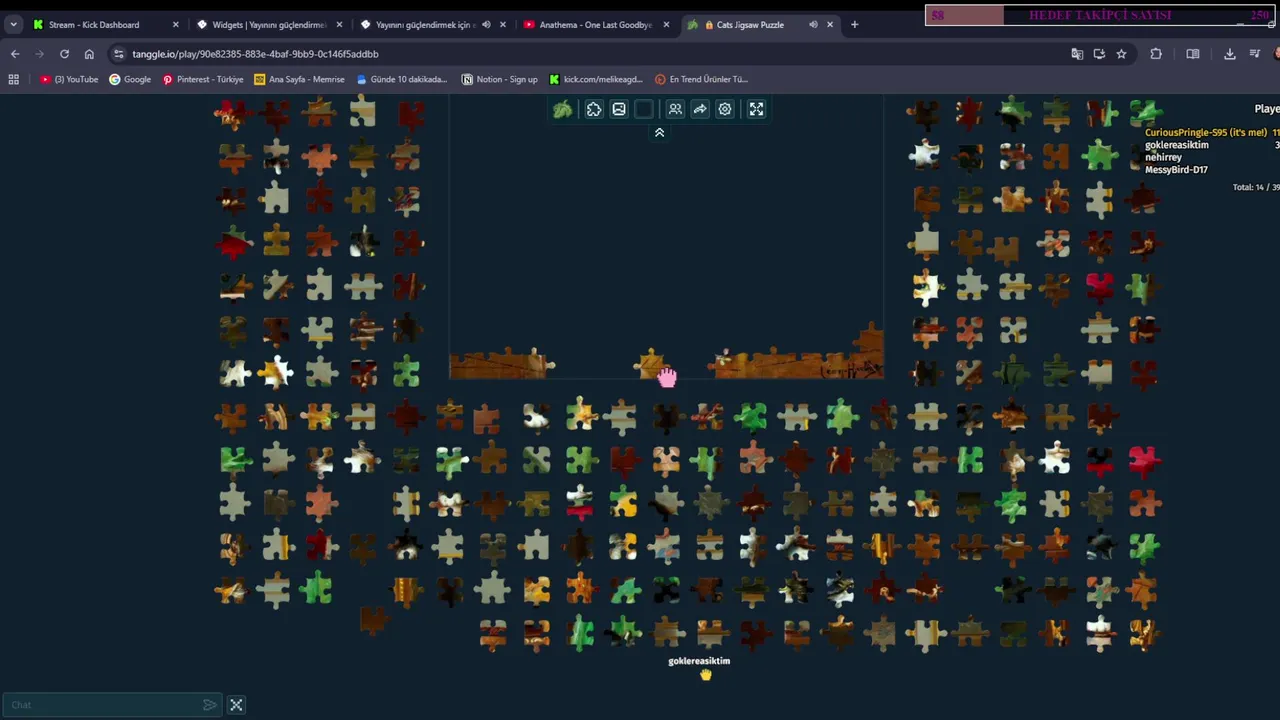Open media controls icon
The height and width of the screenshot is (720, 1280).
[1255, 54]
